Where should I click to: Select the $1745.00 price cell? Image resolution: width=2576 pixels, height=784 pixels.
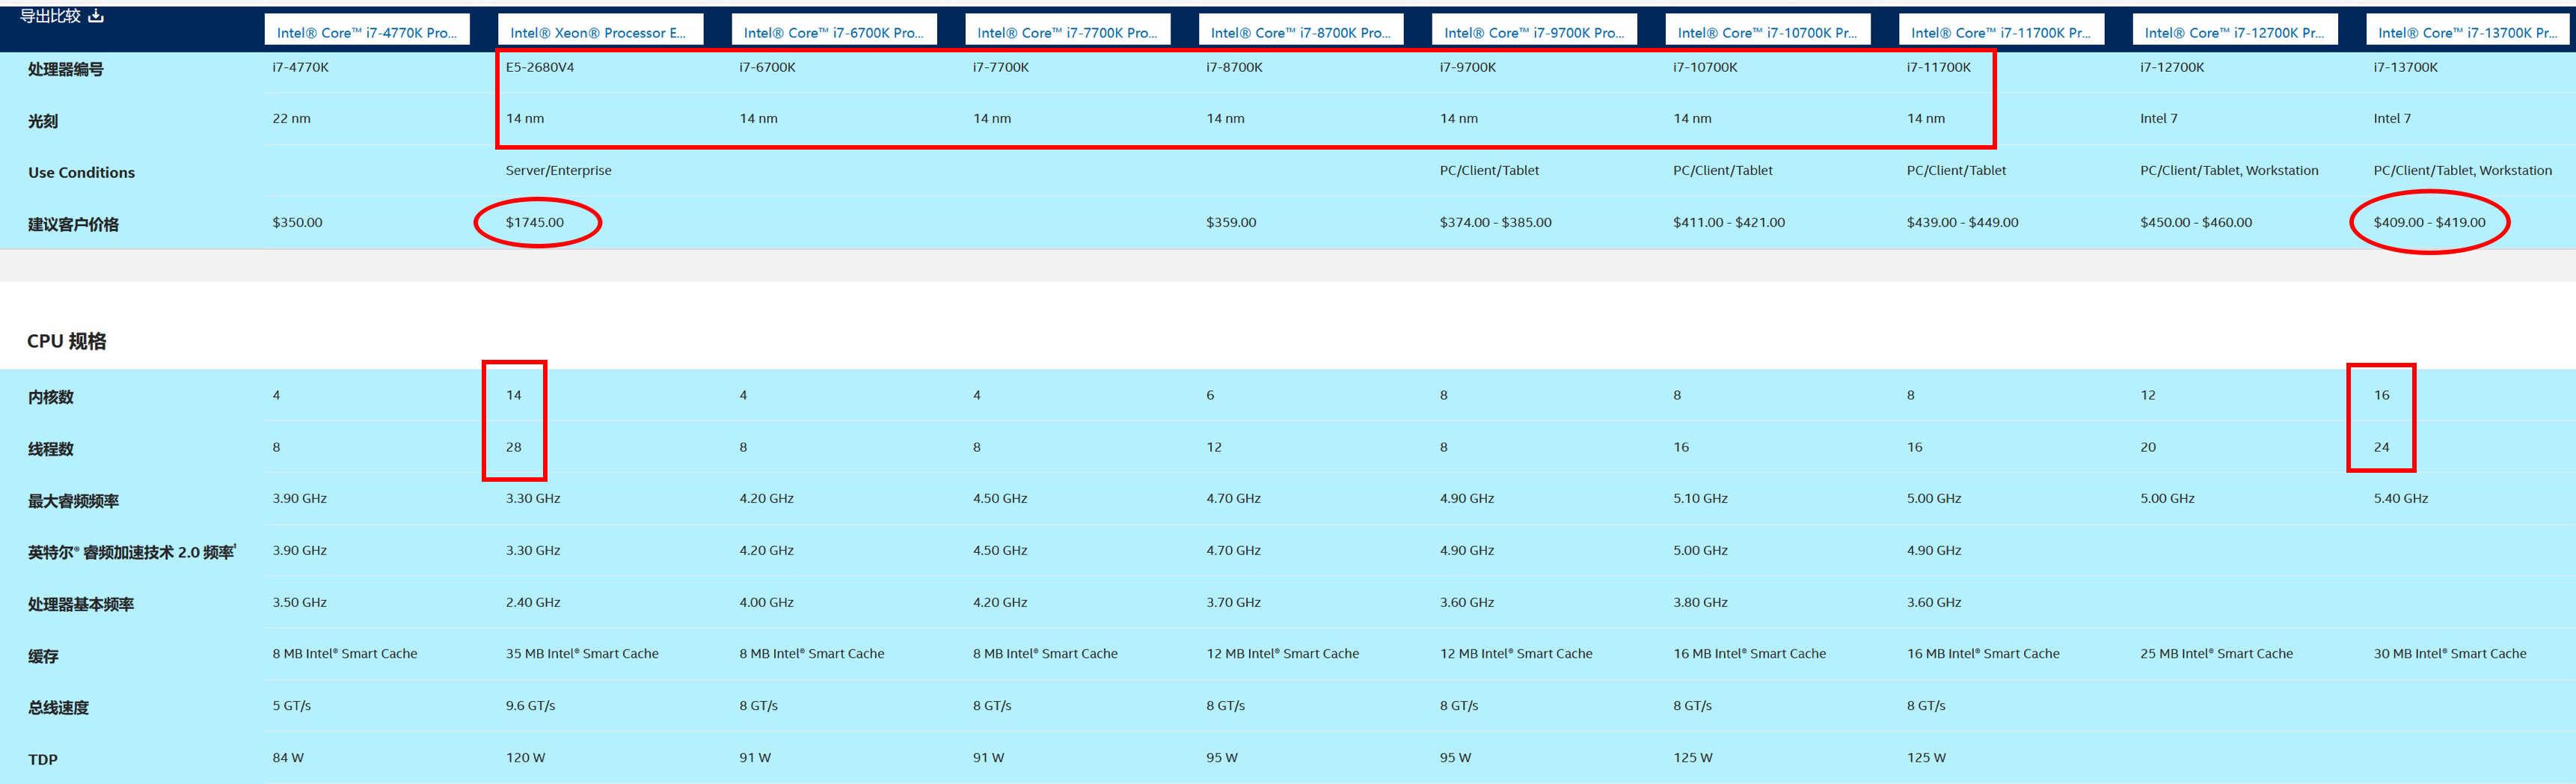point(534,222)
